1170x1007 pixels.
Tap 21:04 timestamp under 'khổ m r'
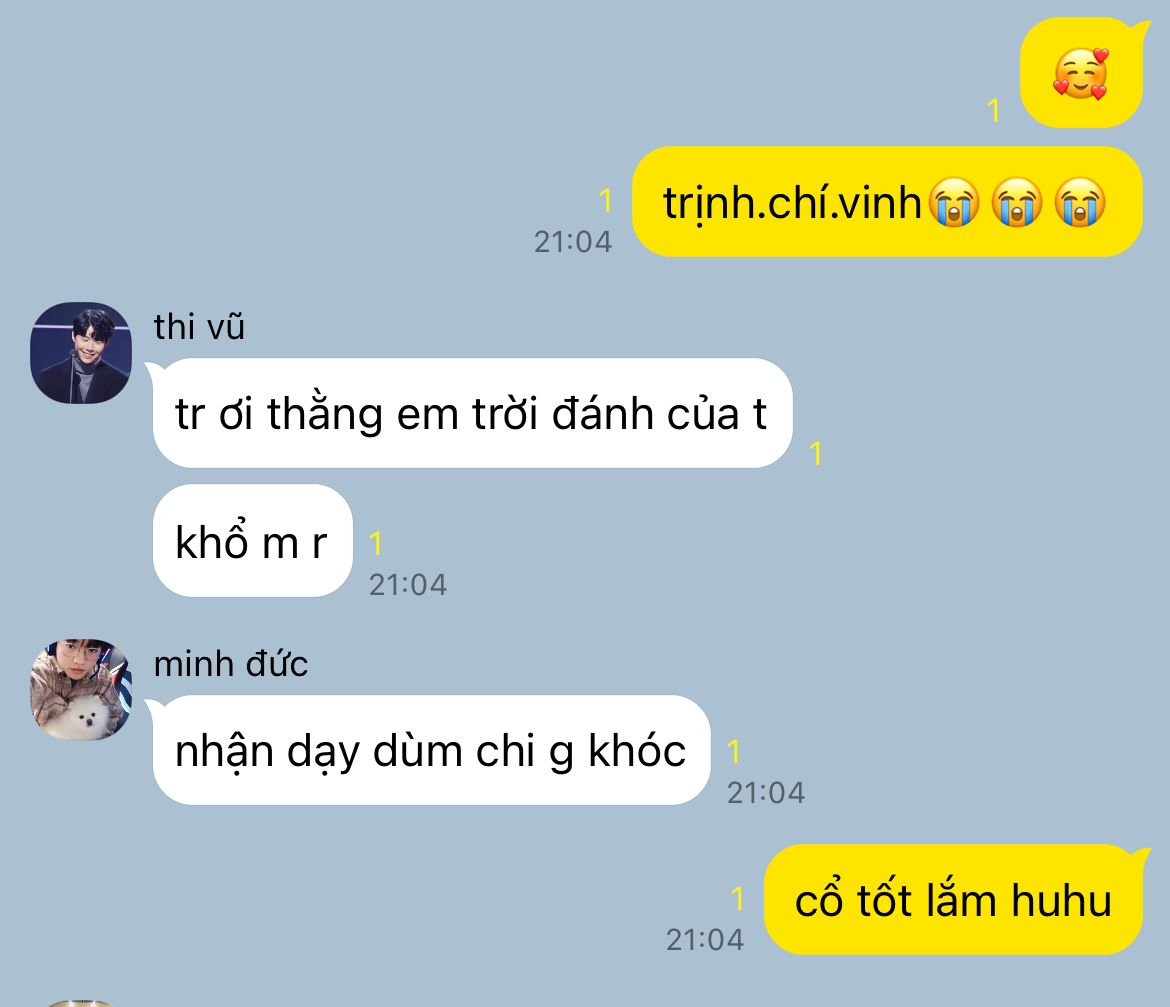[408, 585]
